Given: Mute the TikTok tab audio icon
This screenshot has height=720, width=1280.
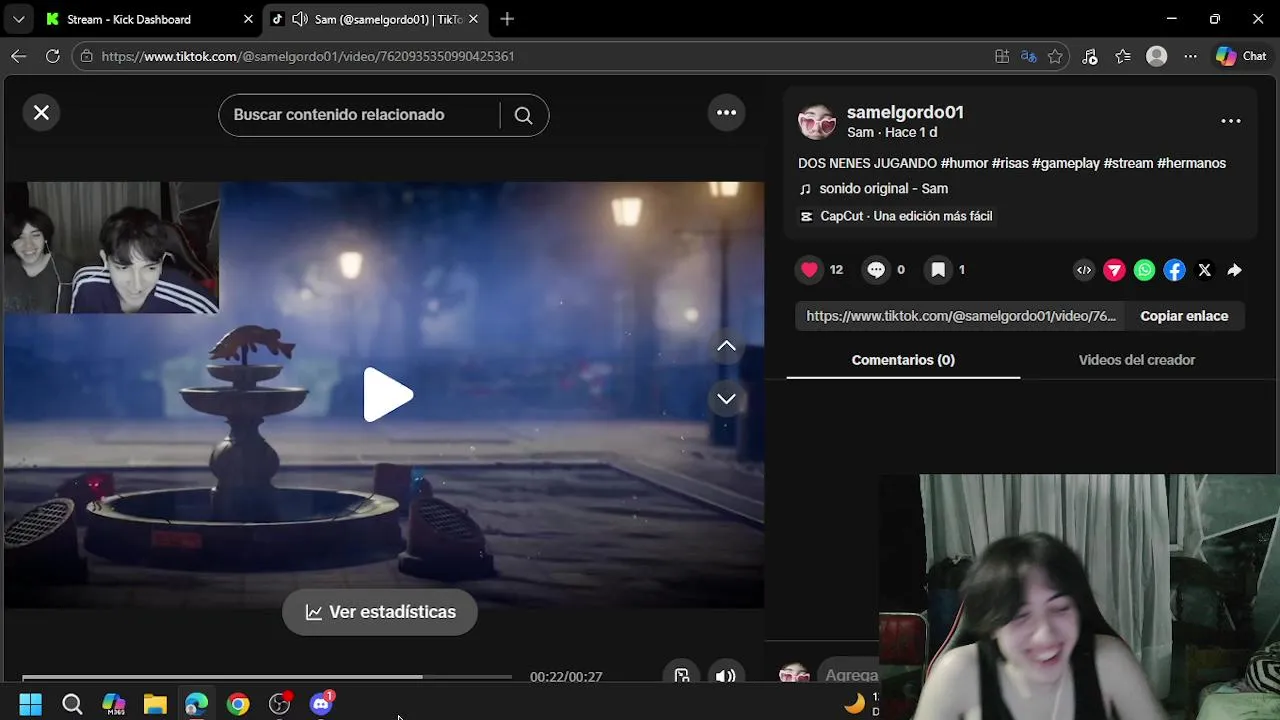Looking at the screenshot, I should point(298,19).
